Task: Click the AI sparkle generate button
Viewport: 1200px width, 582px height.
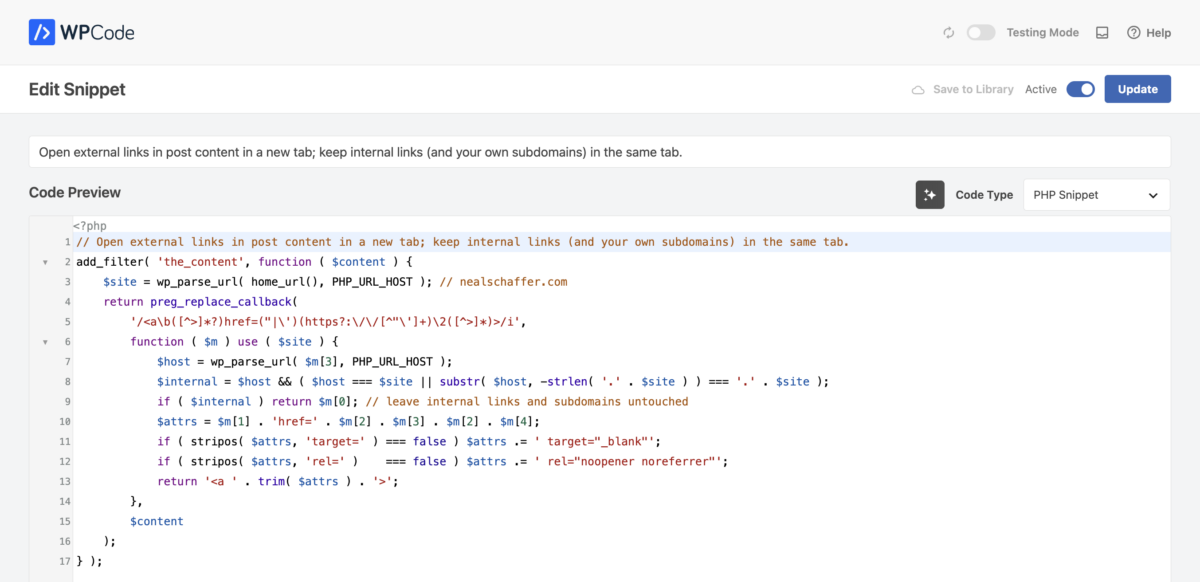Action: (930, 195)
